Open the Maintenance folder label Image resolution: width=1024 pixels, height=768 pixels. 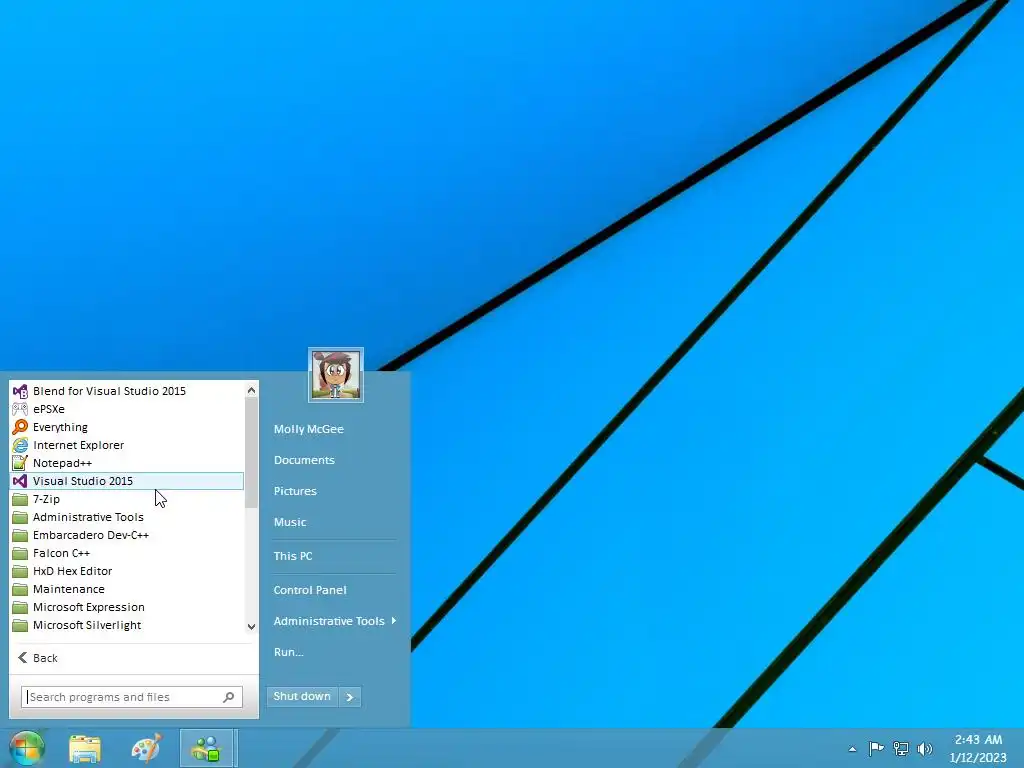coord(69,589)
